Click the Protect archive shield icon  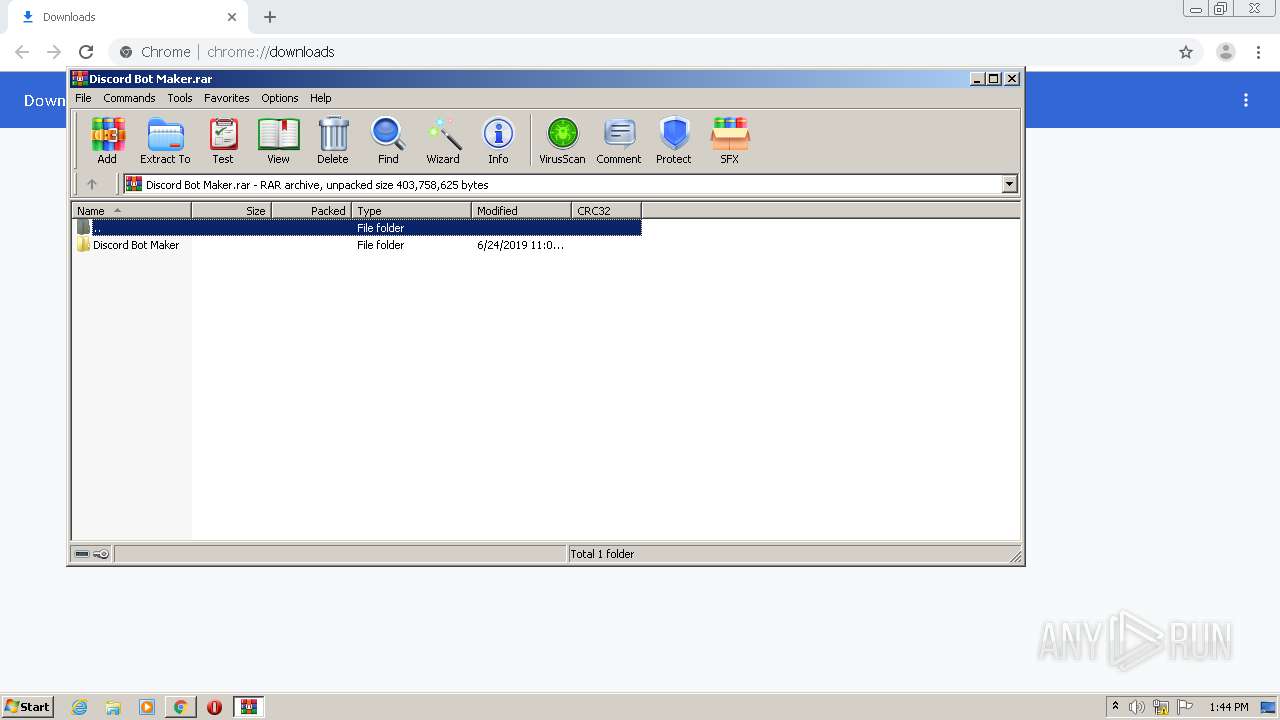point(674,140)
